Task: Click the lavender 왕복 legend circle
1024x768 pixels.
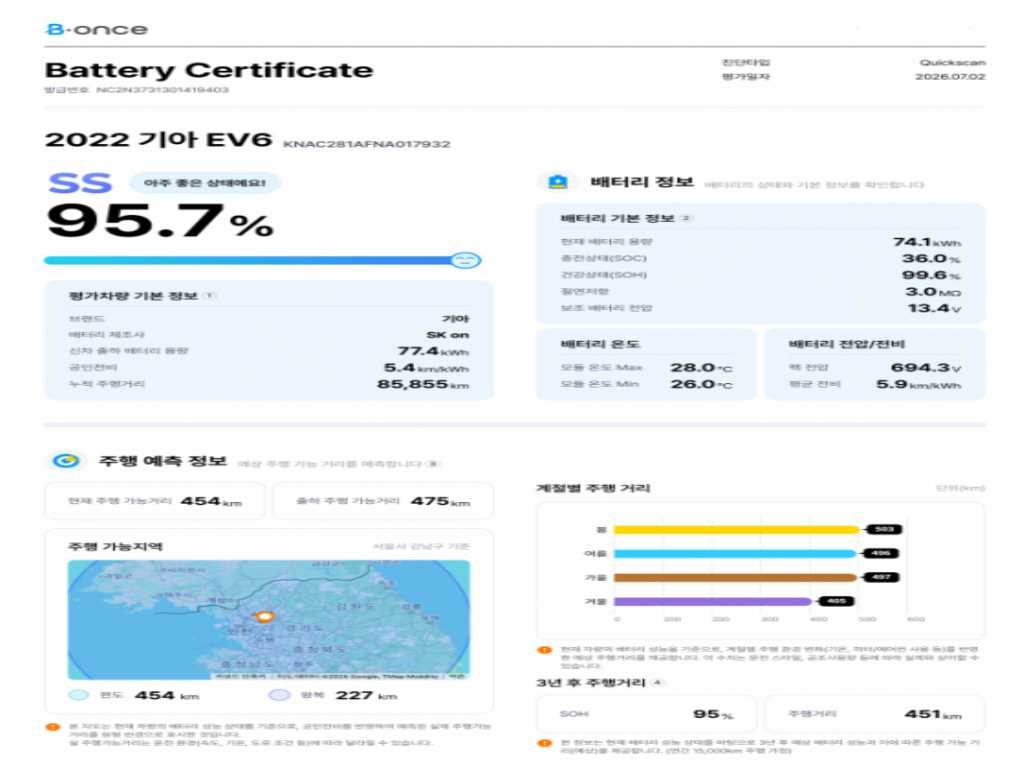Action: (x=279, y=695)
